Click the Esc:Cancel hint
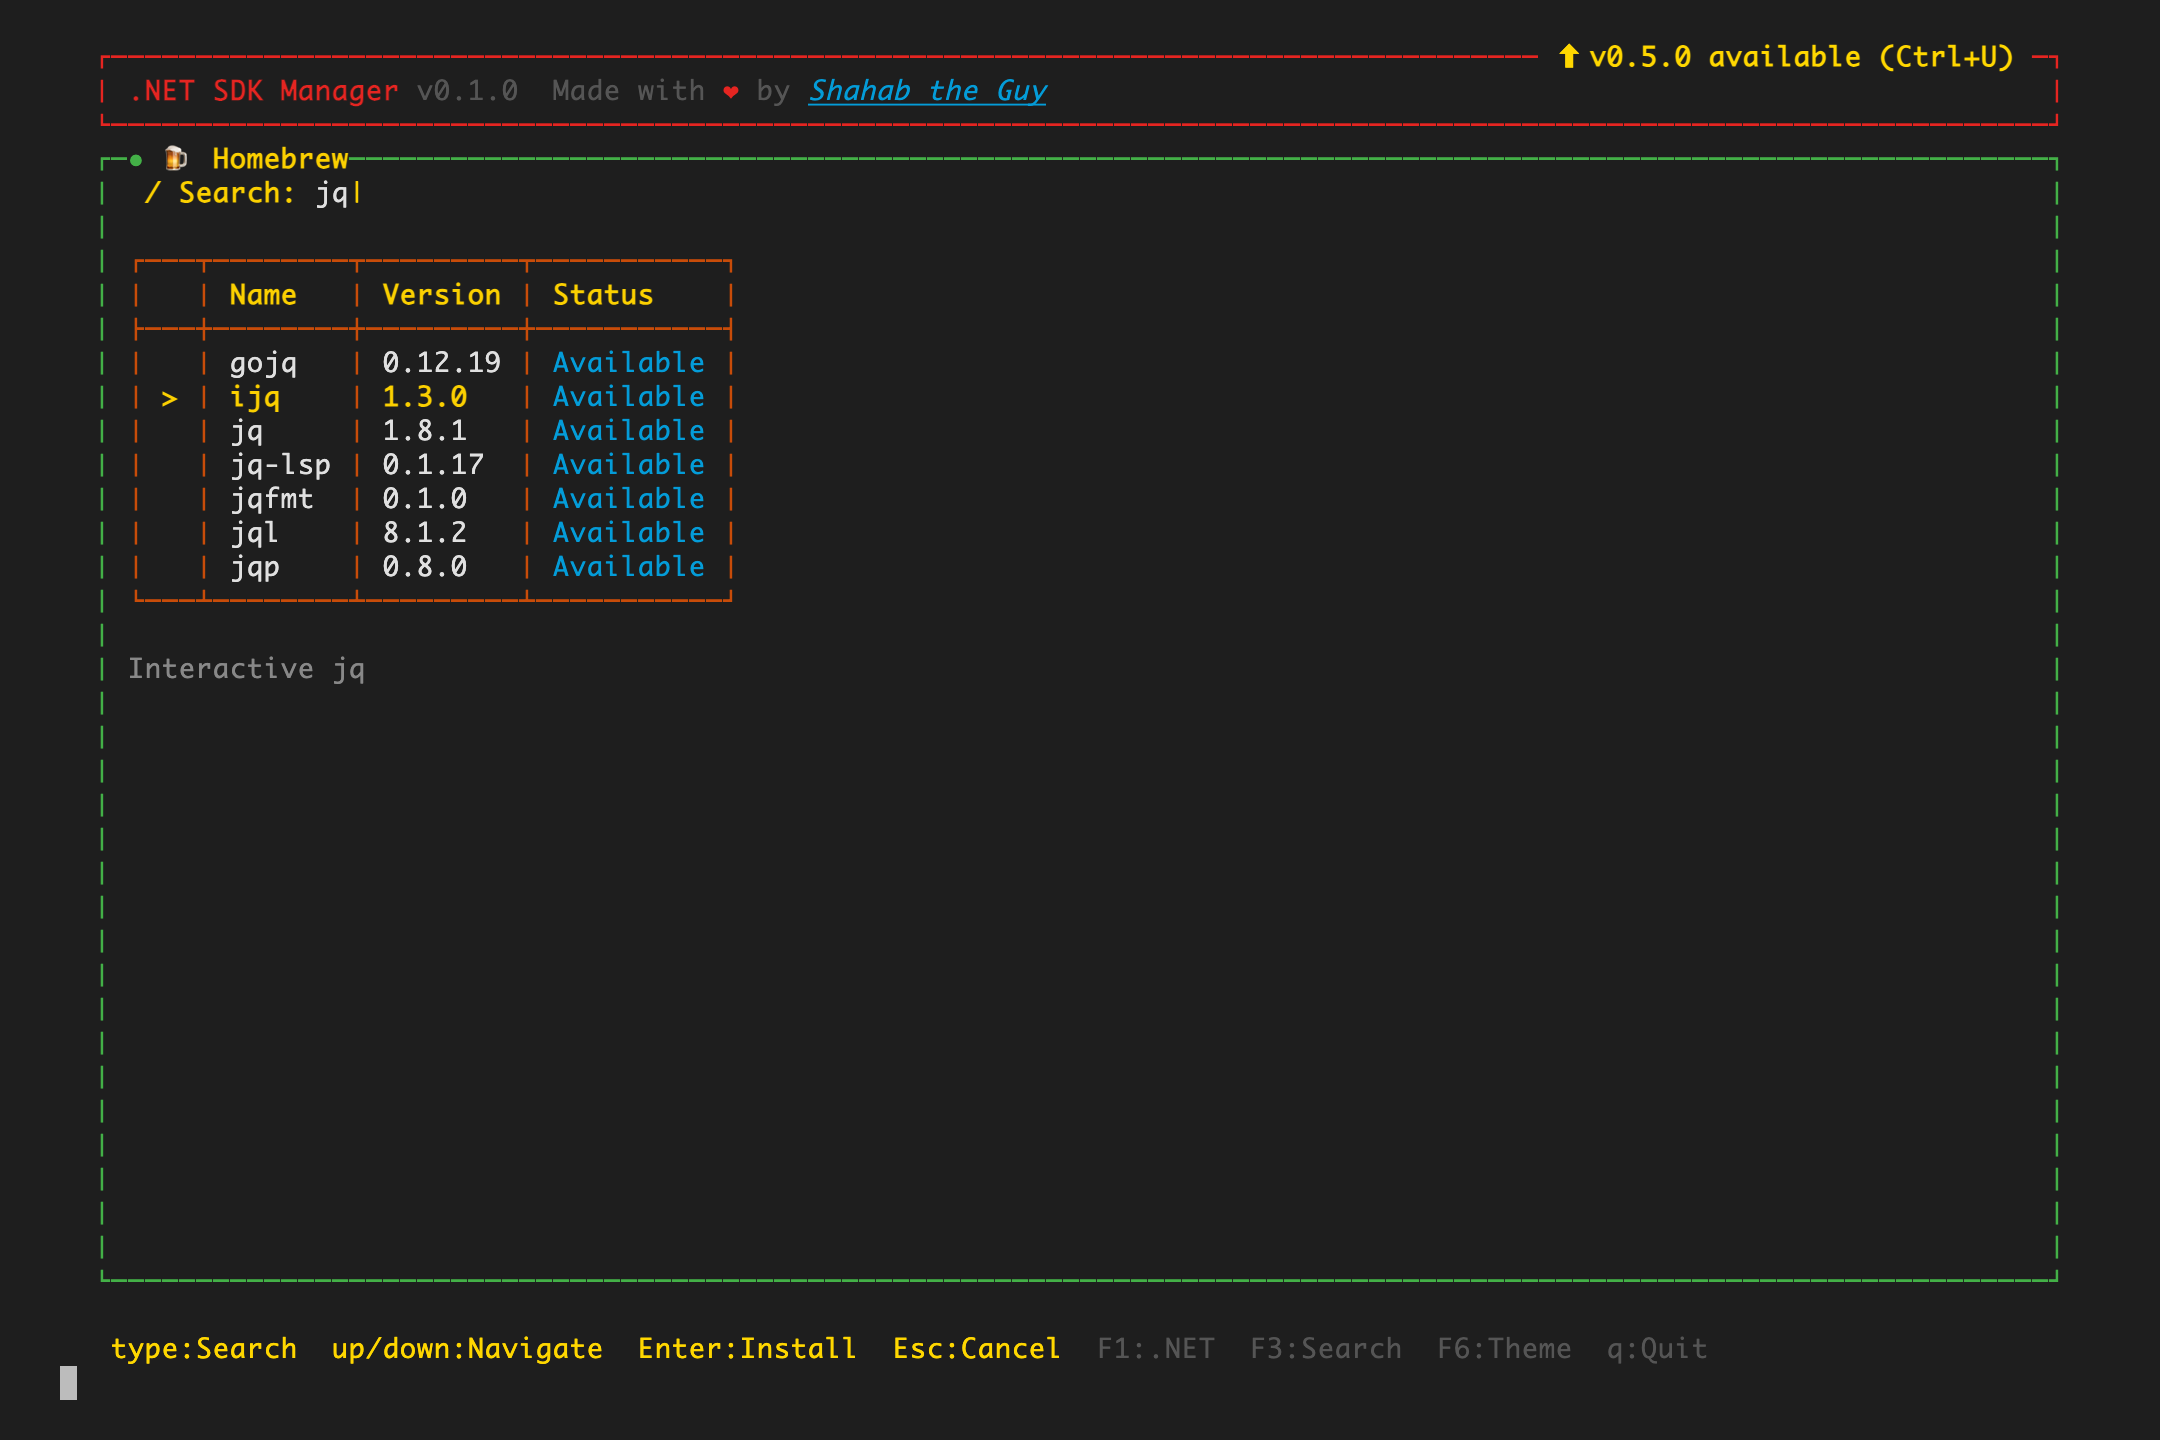 [977, 1349]
